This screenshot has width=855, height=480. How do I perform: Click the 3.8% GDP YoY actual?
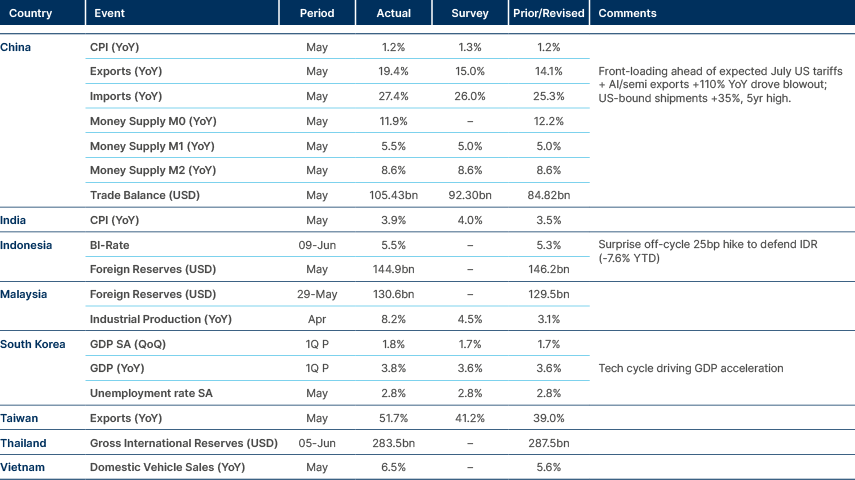[x=393, y=368]
